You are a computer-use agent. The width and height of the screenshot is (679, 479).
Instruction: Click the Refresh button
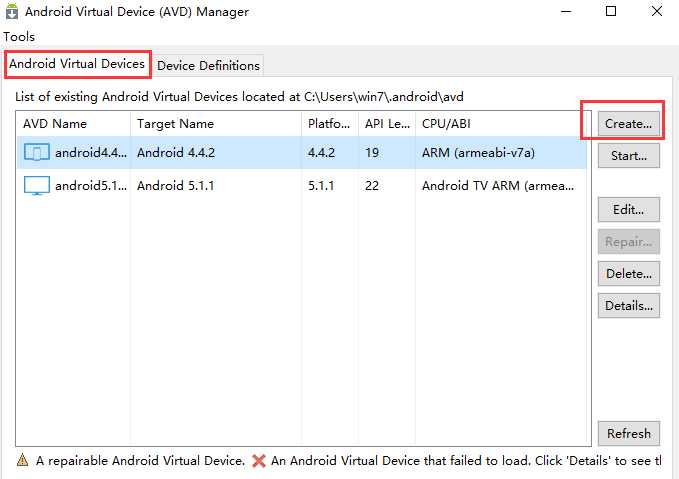pos(629,434)
